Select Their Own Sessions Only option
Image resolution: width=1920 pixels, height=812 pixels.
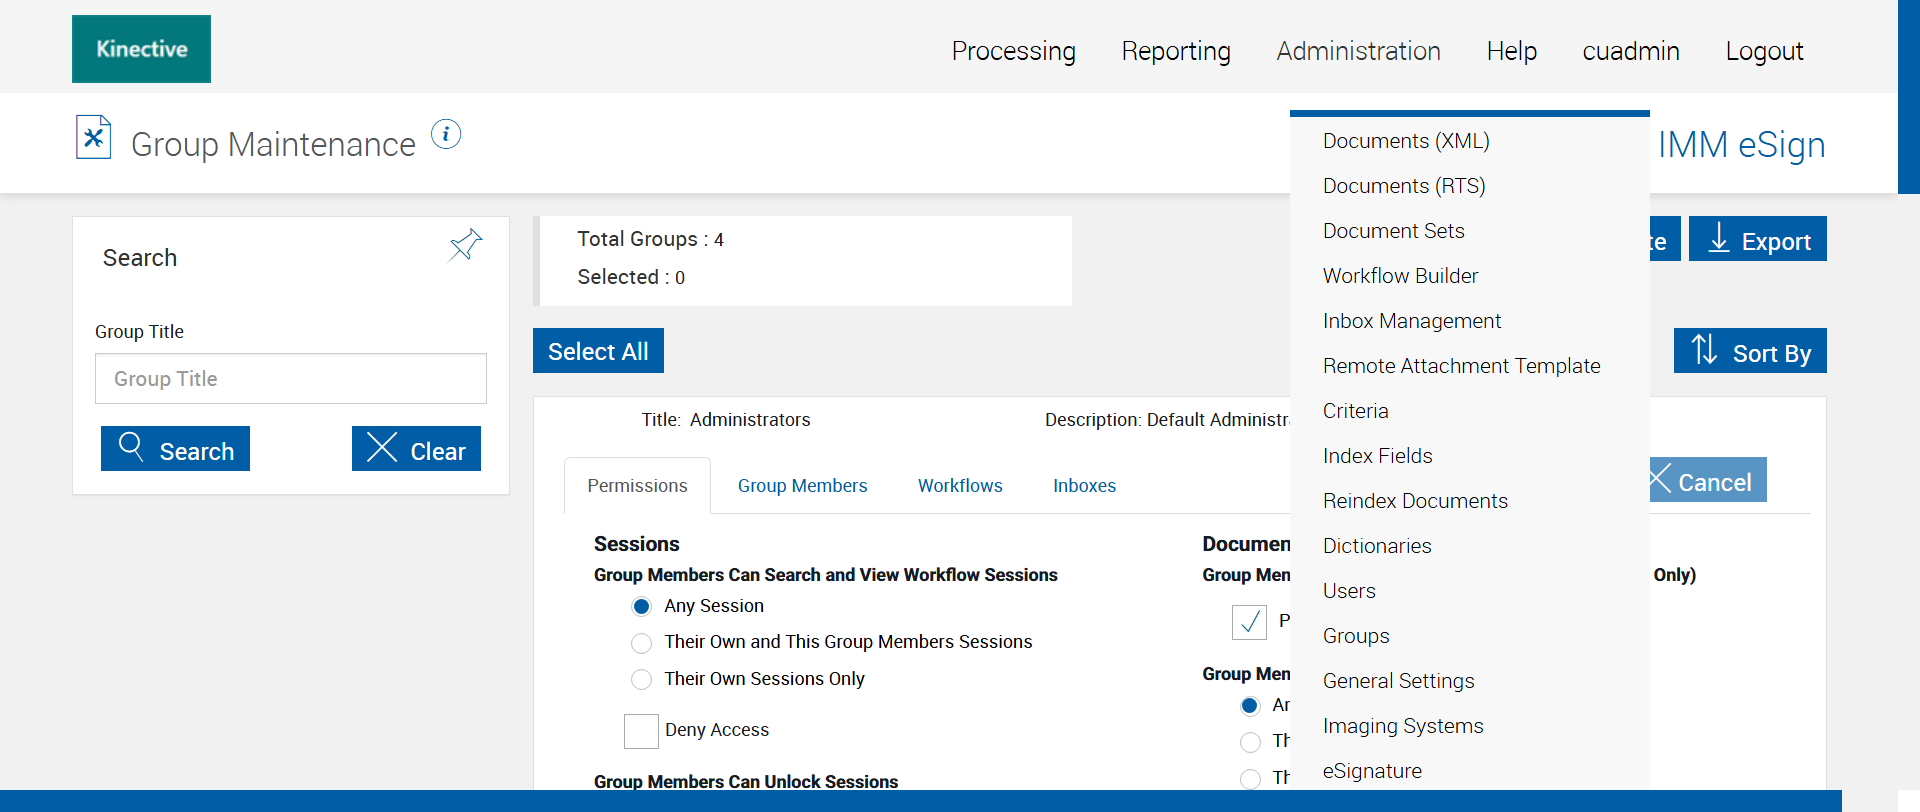[x=642, y=680]
